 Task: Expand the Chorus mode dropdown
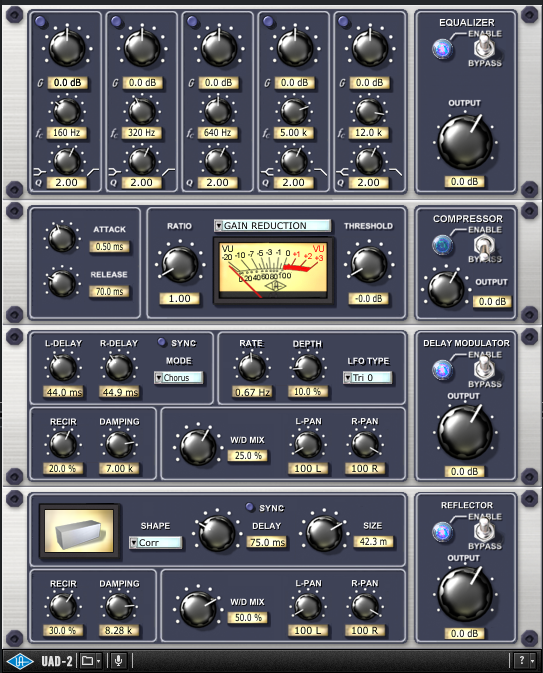pyautogui.click(x=179, y=378)
